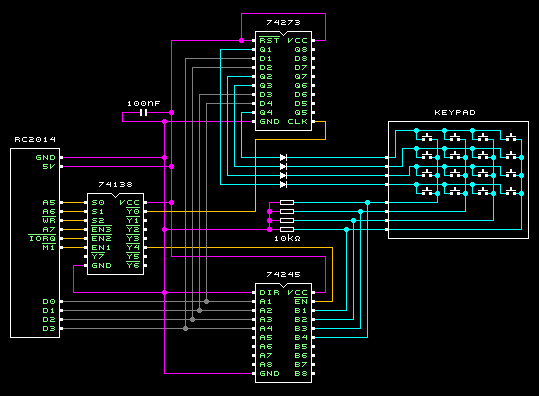Screen dimensions: 539x396
Task: Select the 74245 chip title
Action: click(284, 274)
